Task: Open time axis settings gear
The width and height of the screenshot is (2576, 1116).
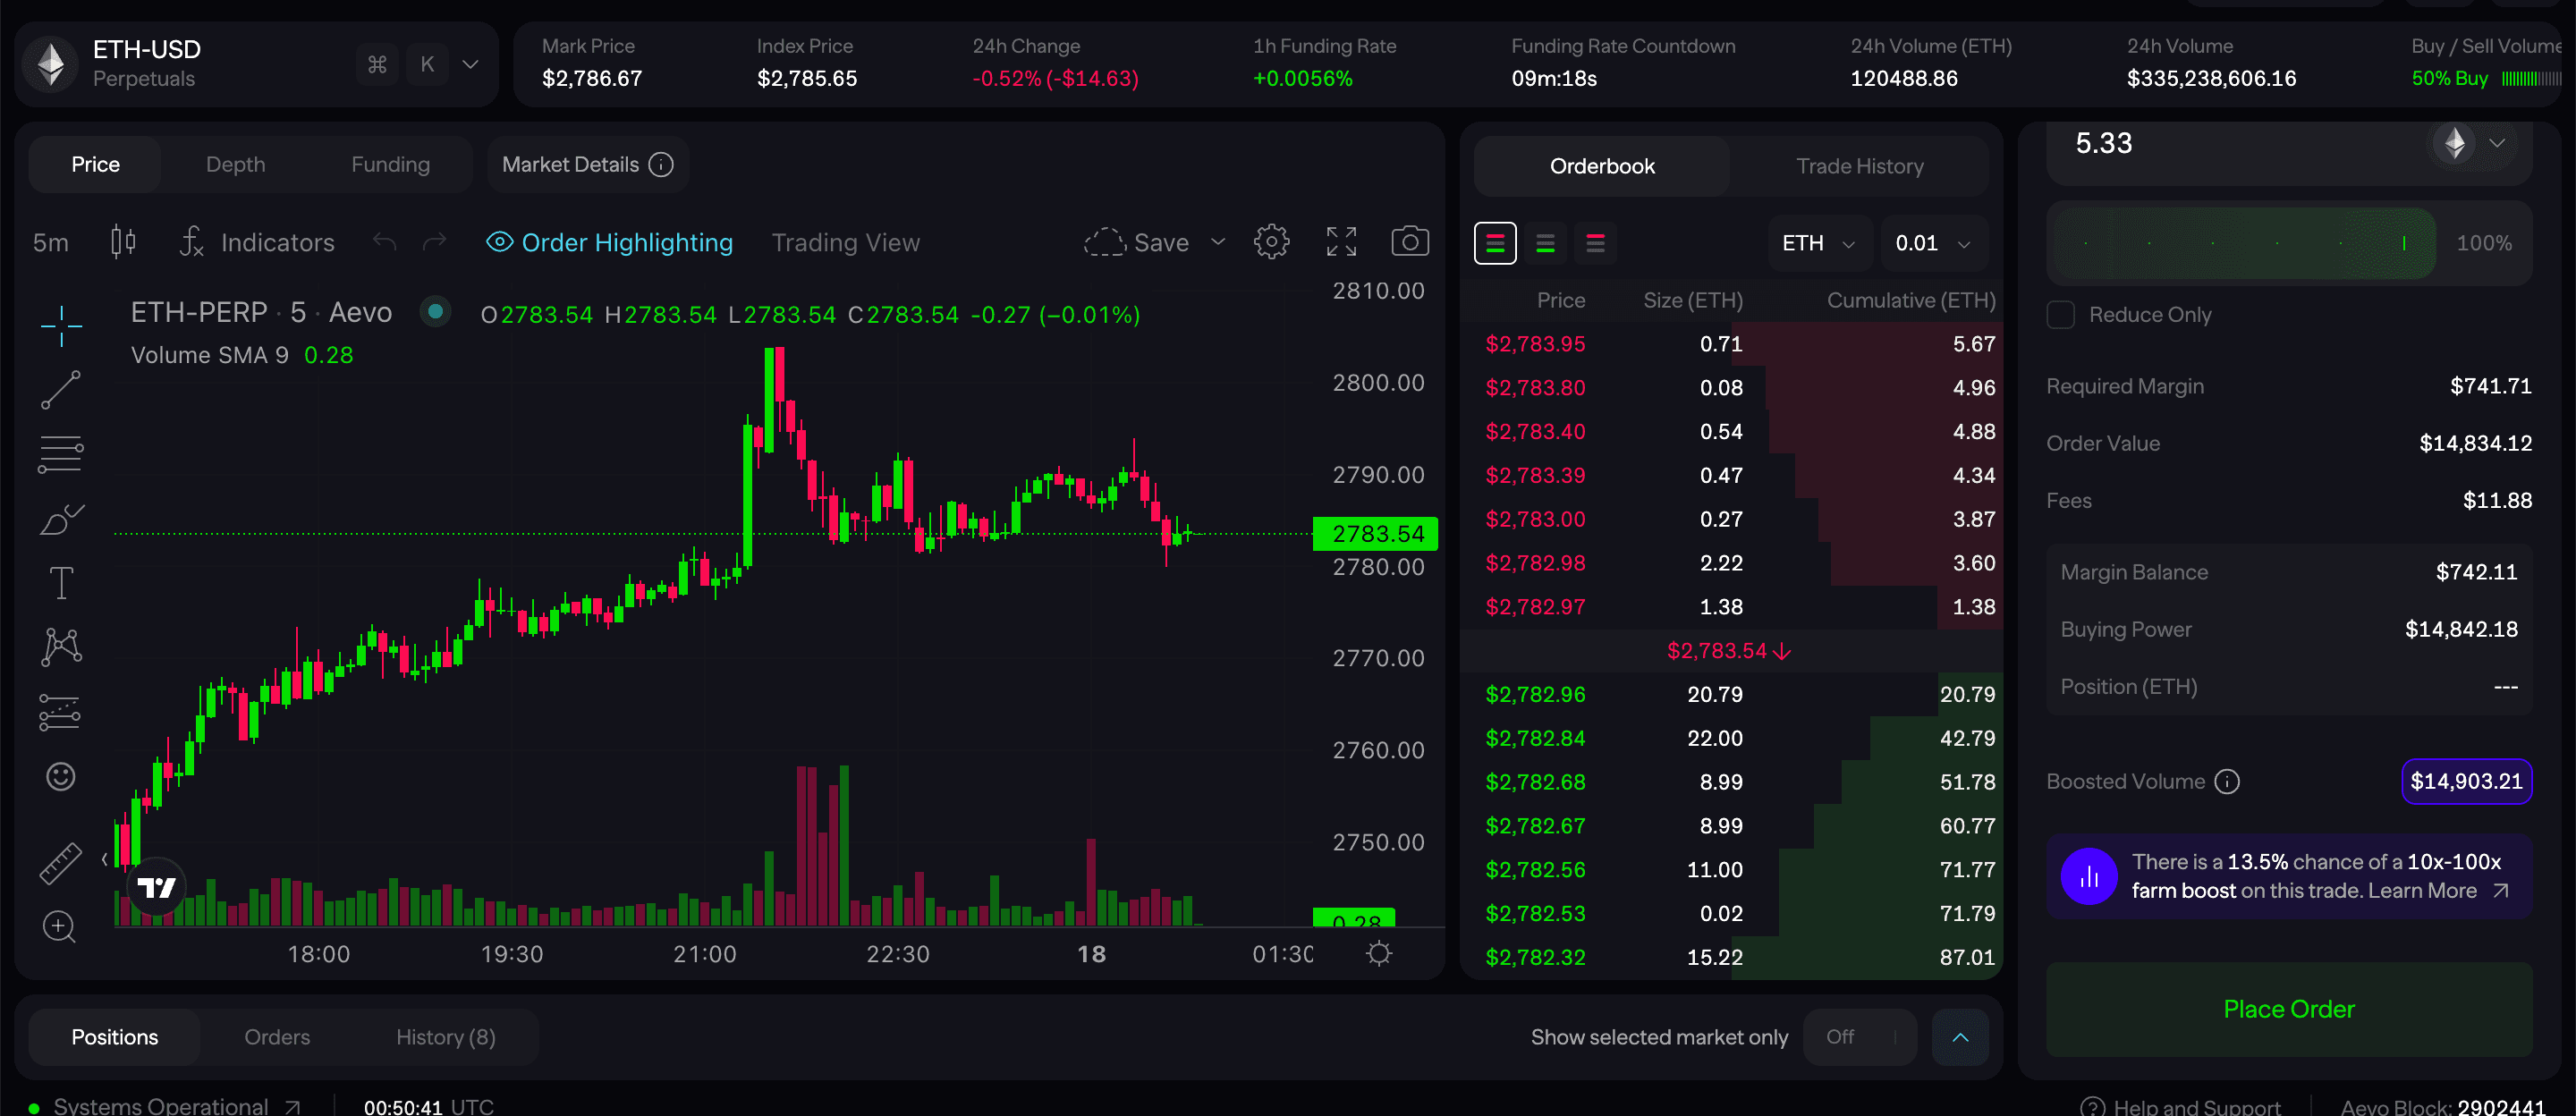Action: [1379, 954]
